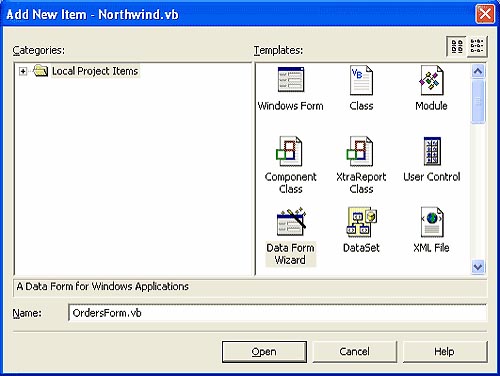The height and width of the screenshot is (376, 500).
Task: Select the Module template icon
Action: point(431,80)
